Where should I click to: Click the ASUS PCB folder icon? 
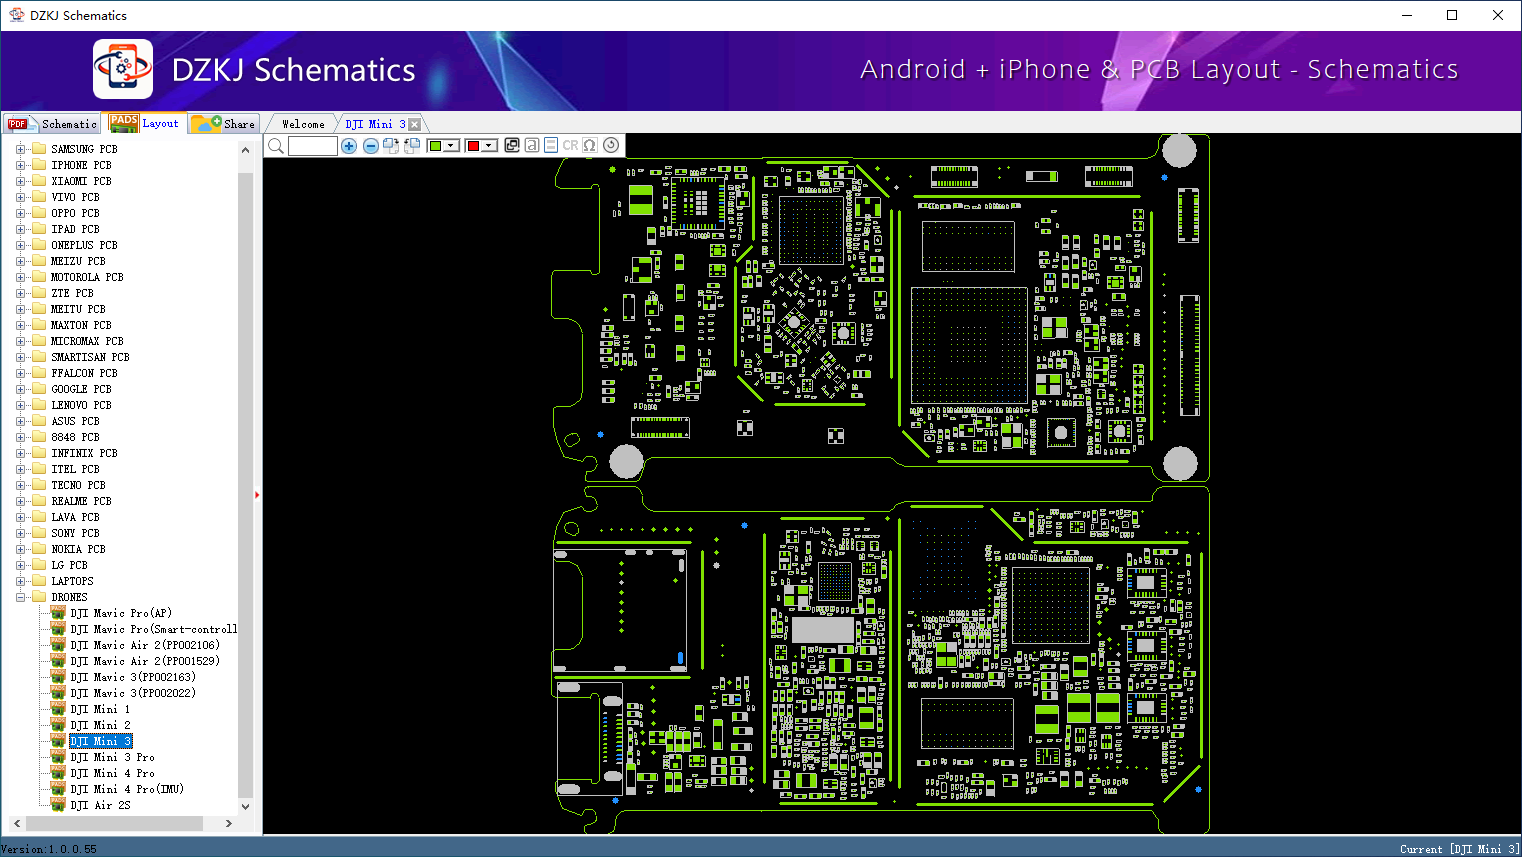[x=39, y=421]
